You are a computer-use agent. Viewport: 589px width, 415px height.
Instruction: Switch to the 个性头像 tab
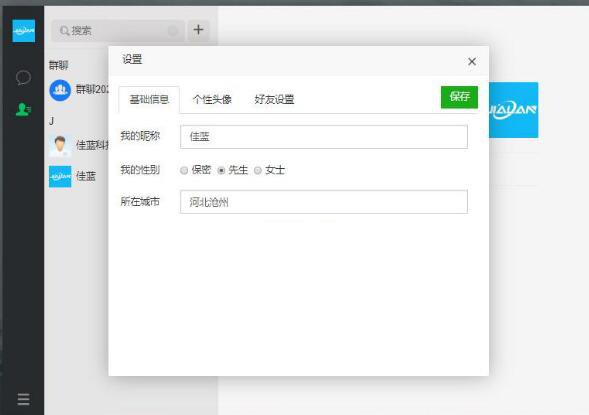tap(212, 100)
